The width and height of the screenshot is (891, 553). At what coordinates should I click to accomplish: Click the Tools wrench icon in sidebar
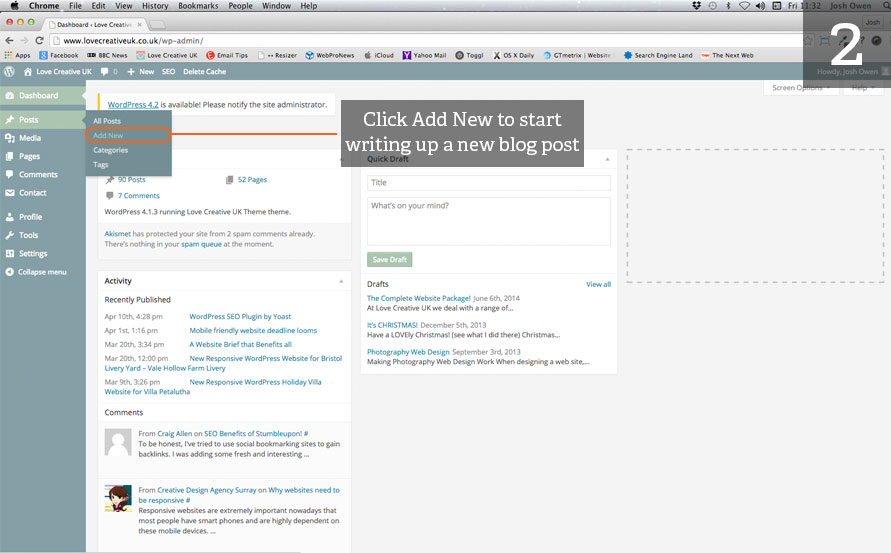[x=9, y=235]
